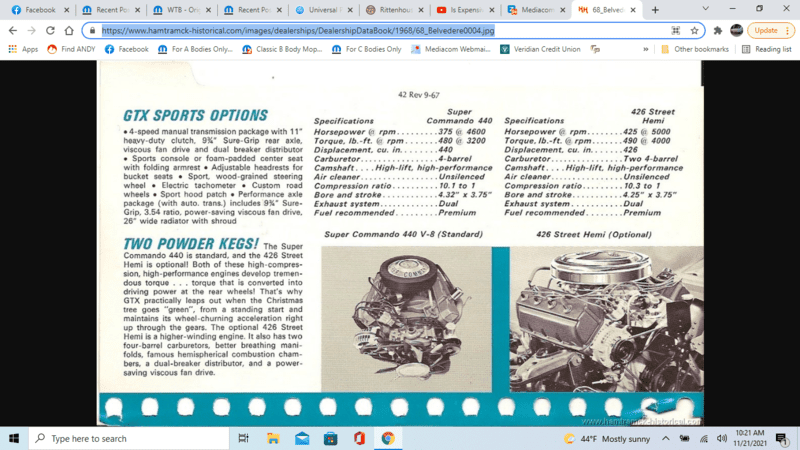800x450 pixels.
Task: Open the Veridian Credit Union bookmark
Action: pyautogui.click(x=540, y=49)
